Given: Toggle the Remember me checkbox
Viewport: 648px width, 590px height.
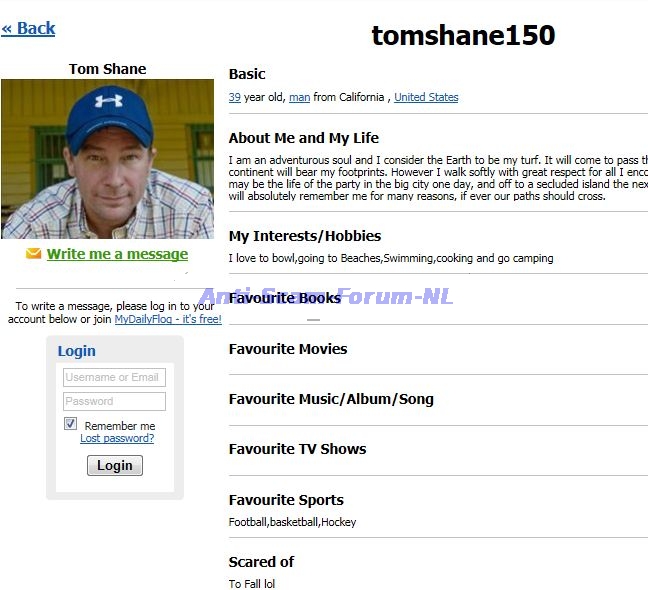Looking at the screenshot, I should pos(71,424).
